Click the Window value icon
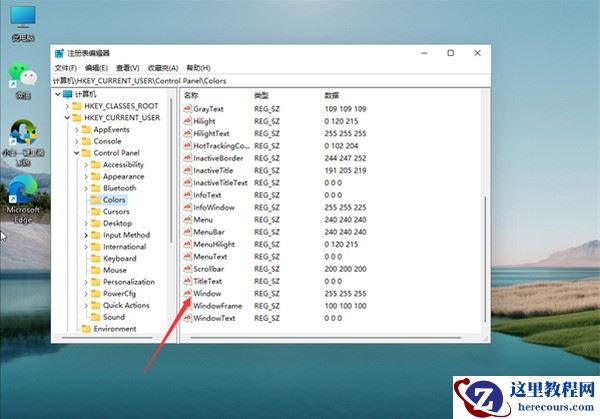Image resolution: width=600 pixels, height=419 pixels. [188, 293]
